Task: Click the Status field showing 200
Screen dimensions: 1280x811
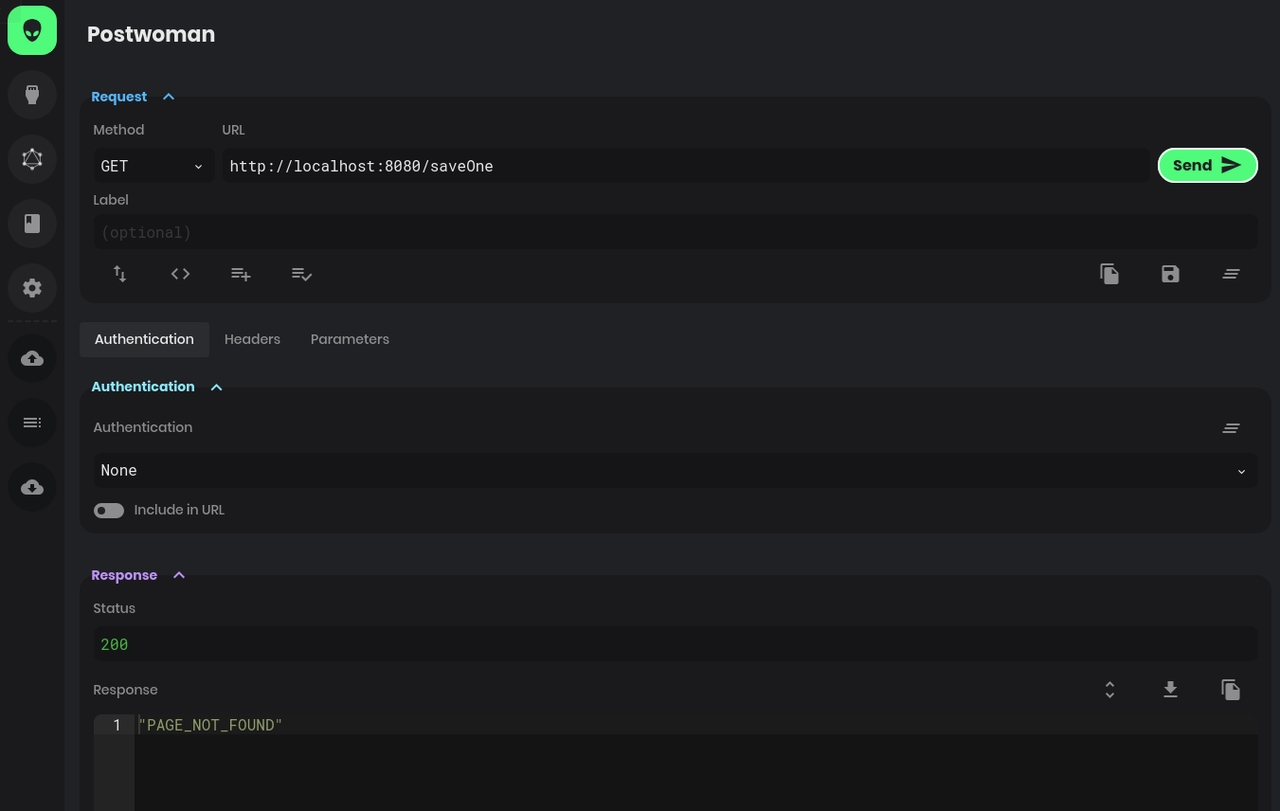Action: (675, 644)
